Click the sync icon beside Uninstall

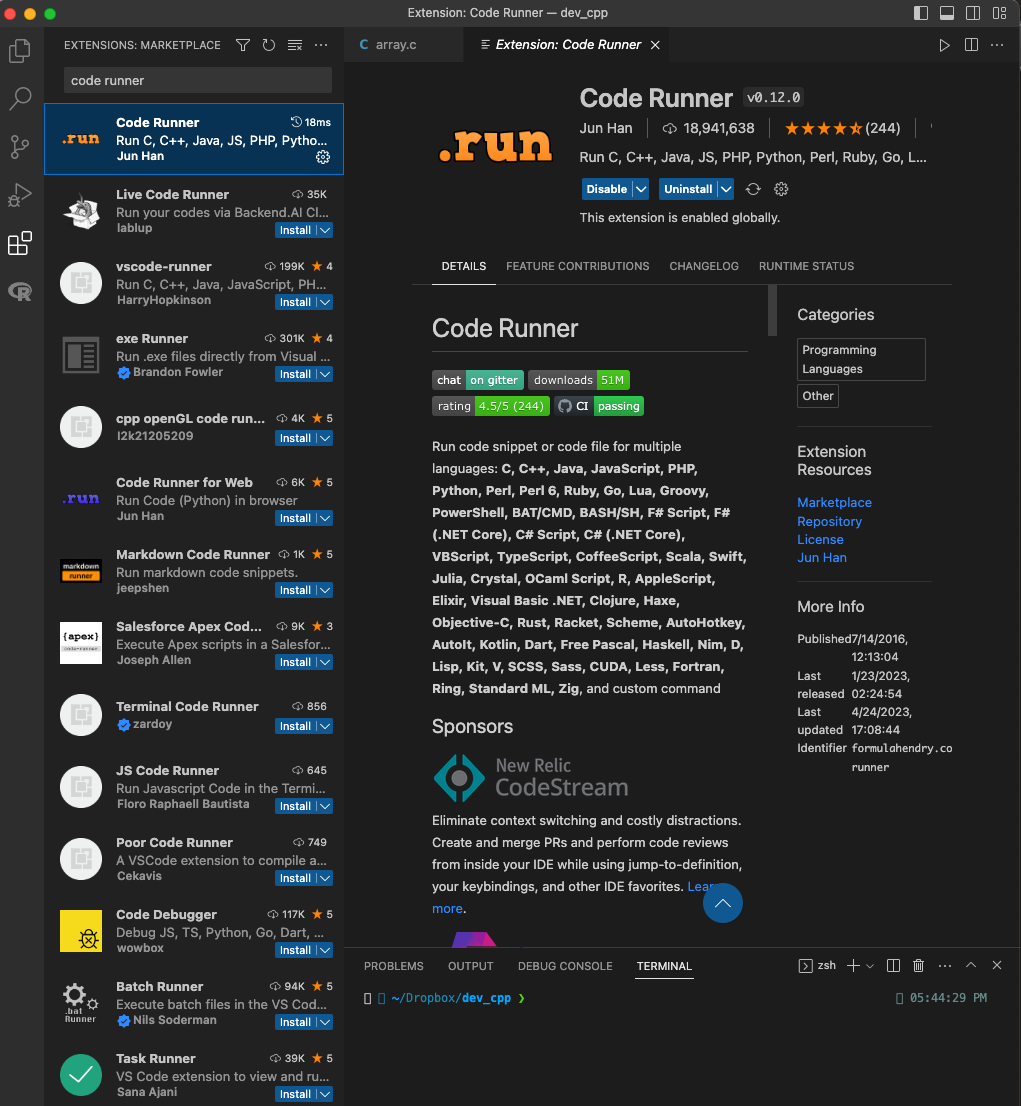pos(754,189)
